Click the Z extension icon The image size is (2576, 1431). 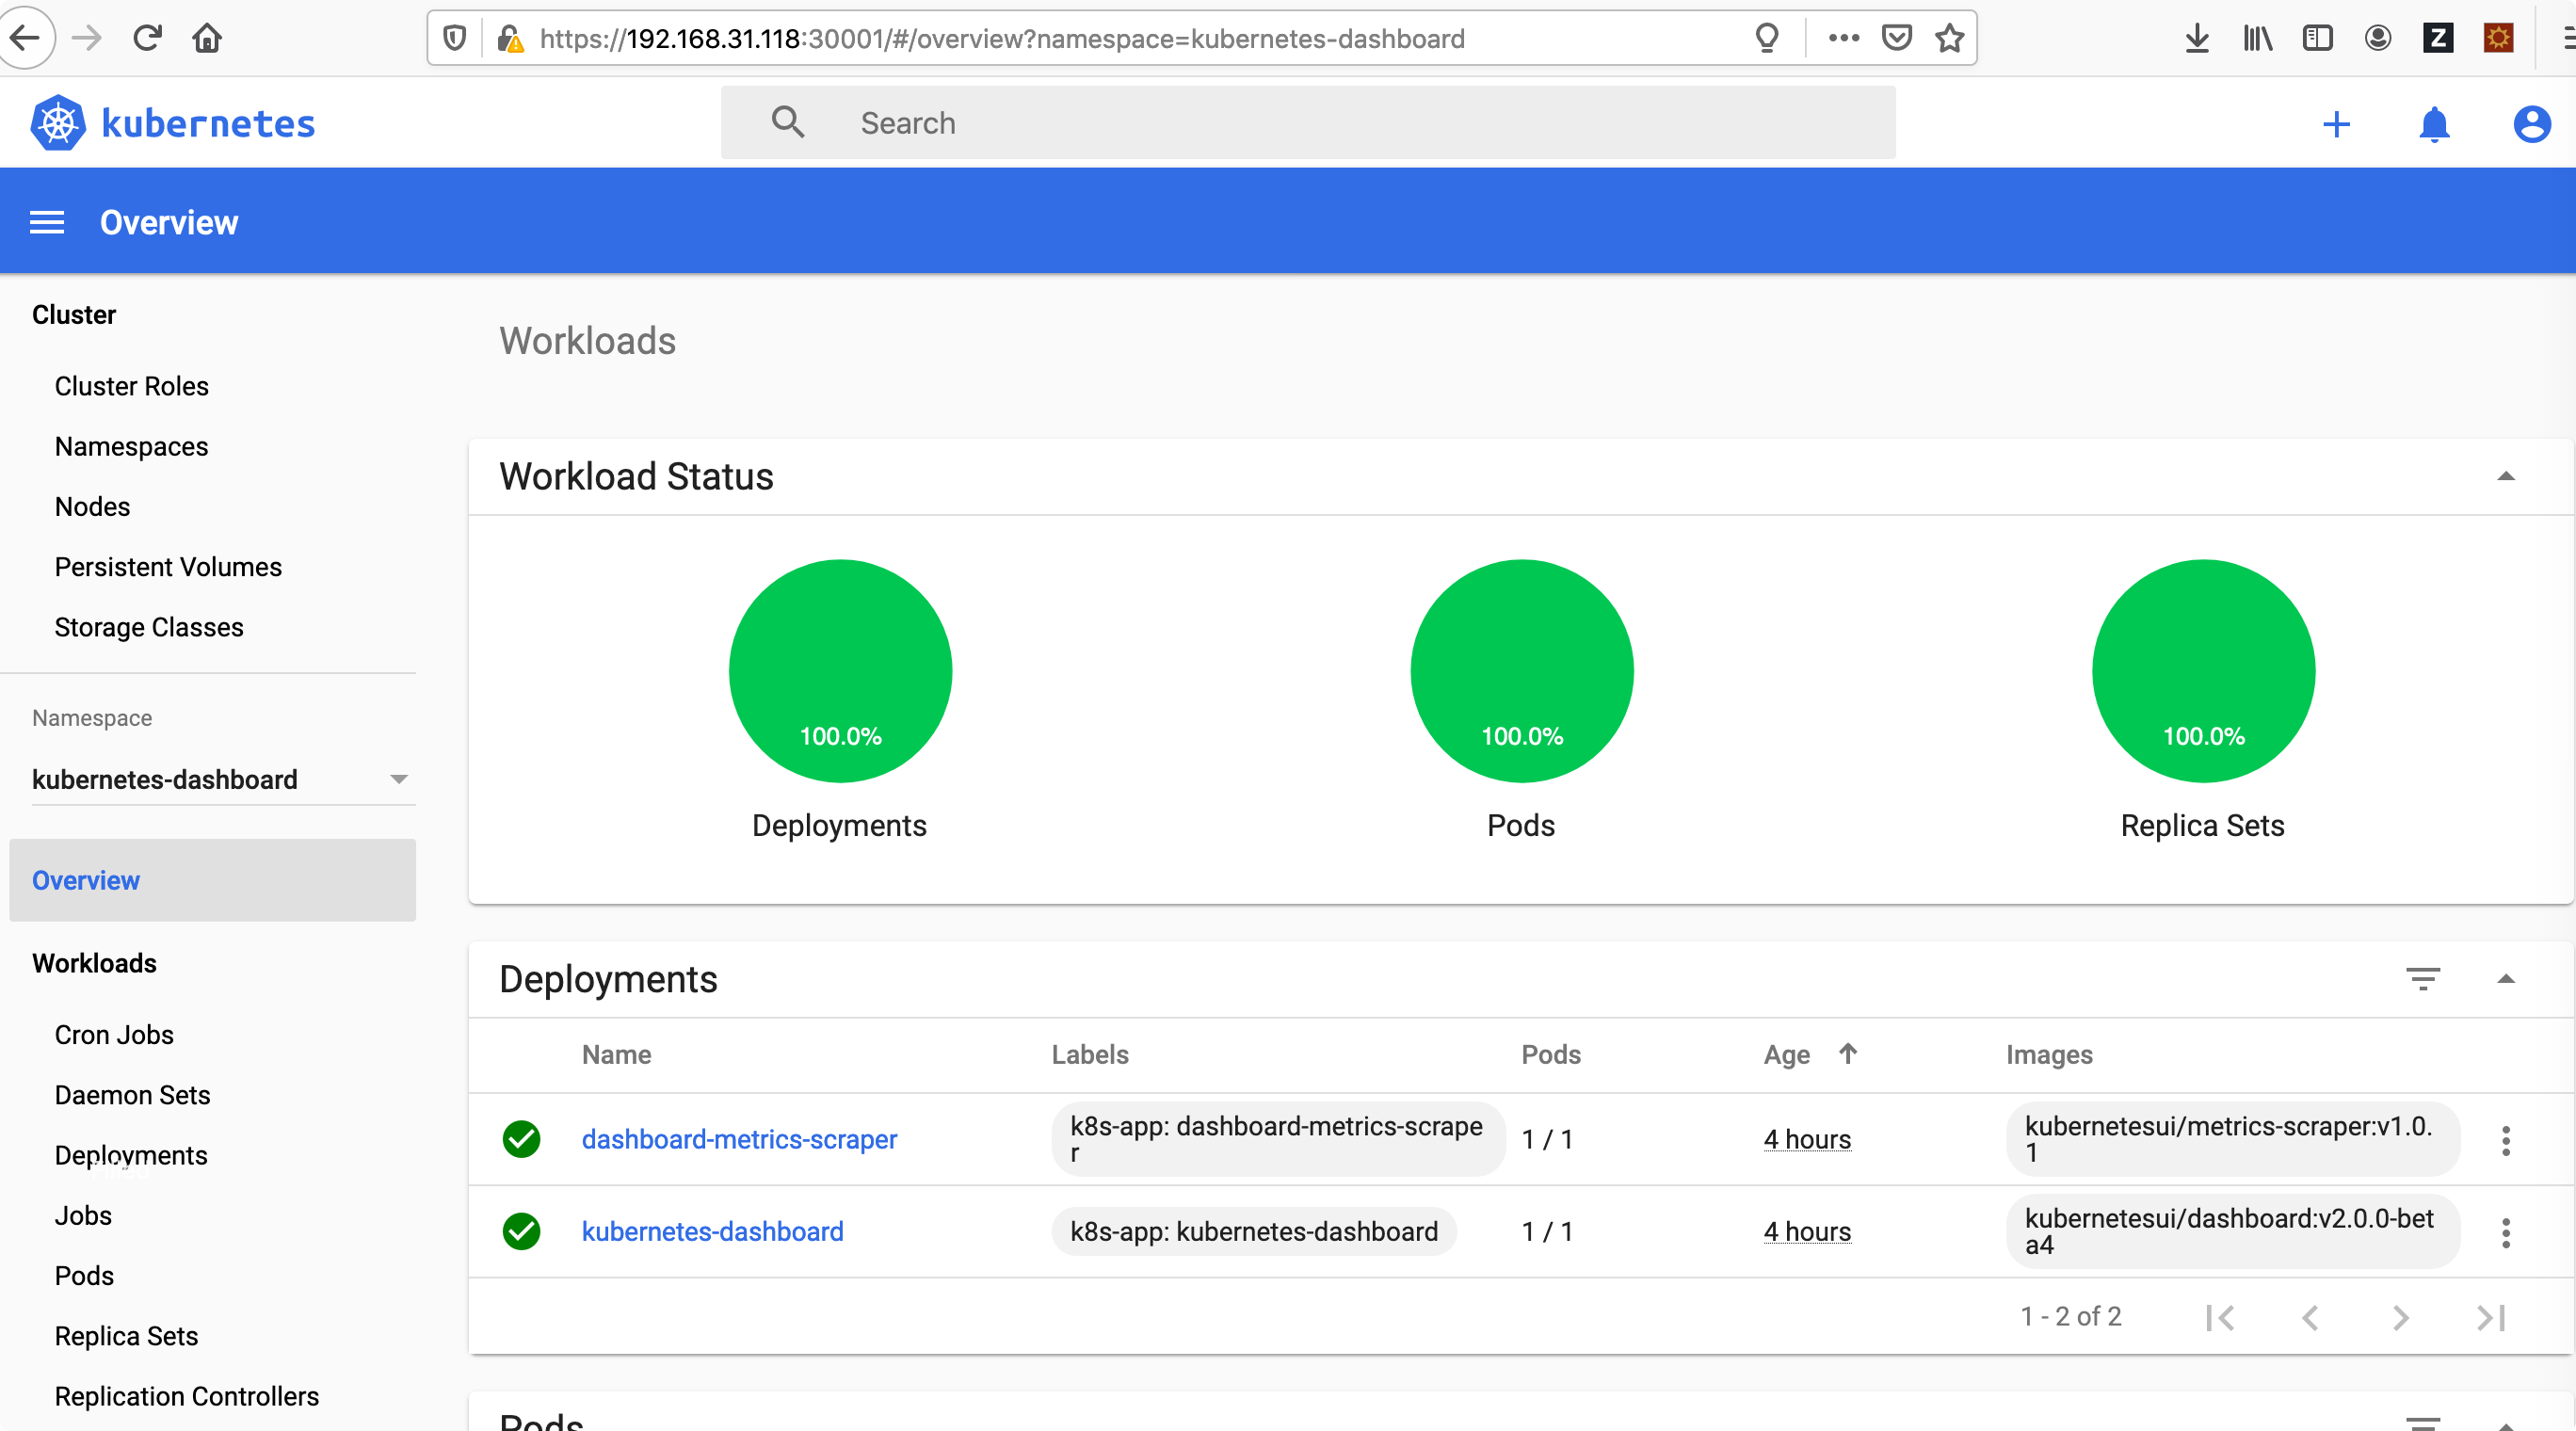tap(2438, 38)
